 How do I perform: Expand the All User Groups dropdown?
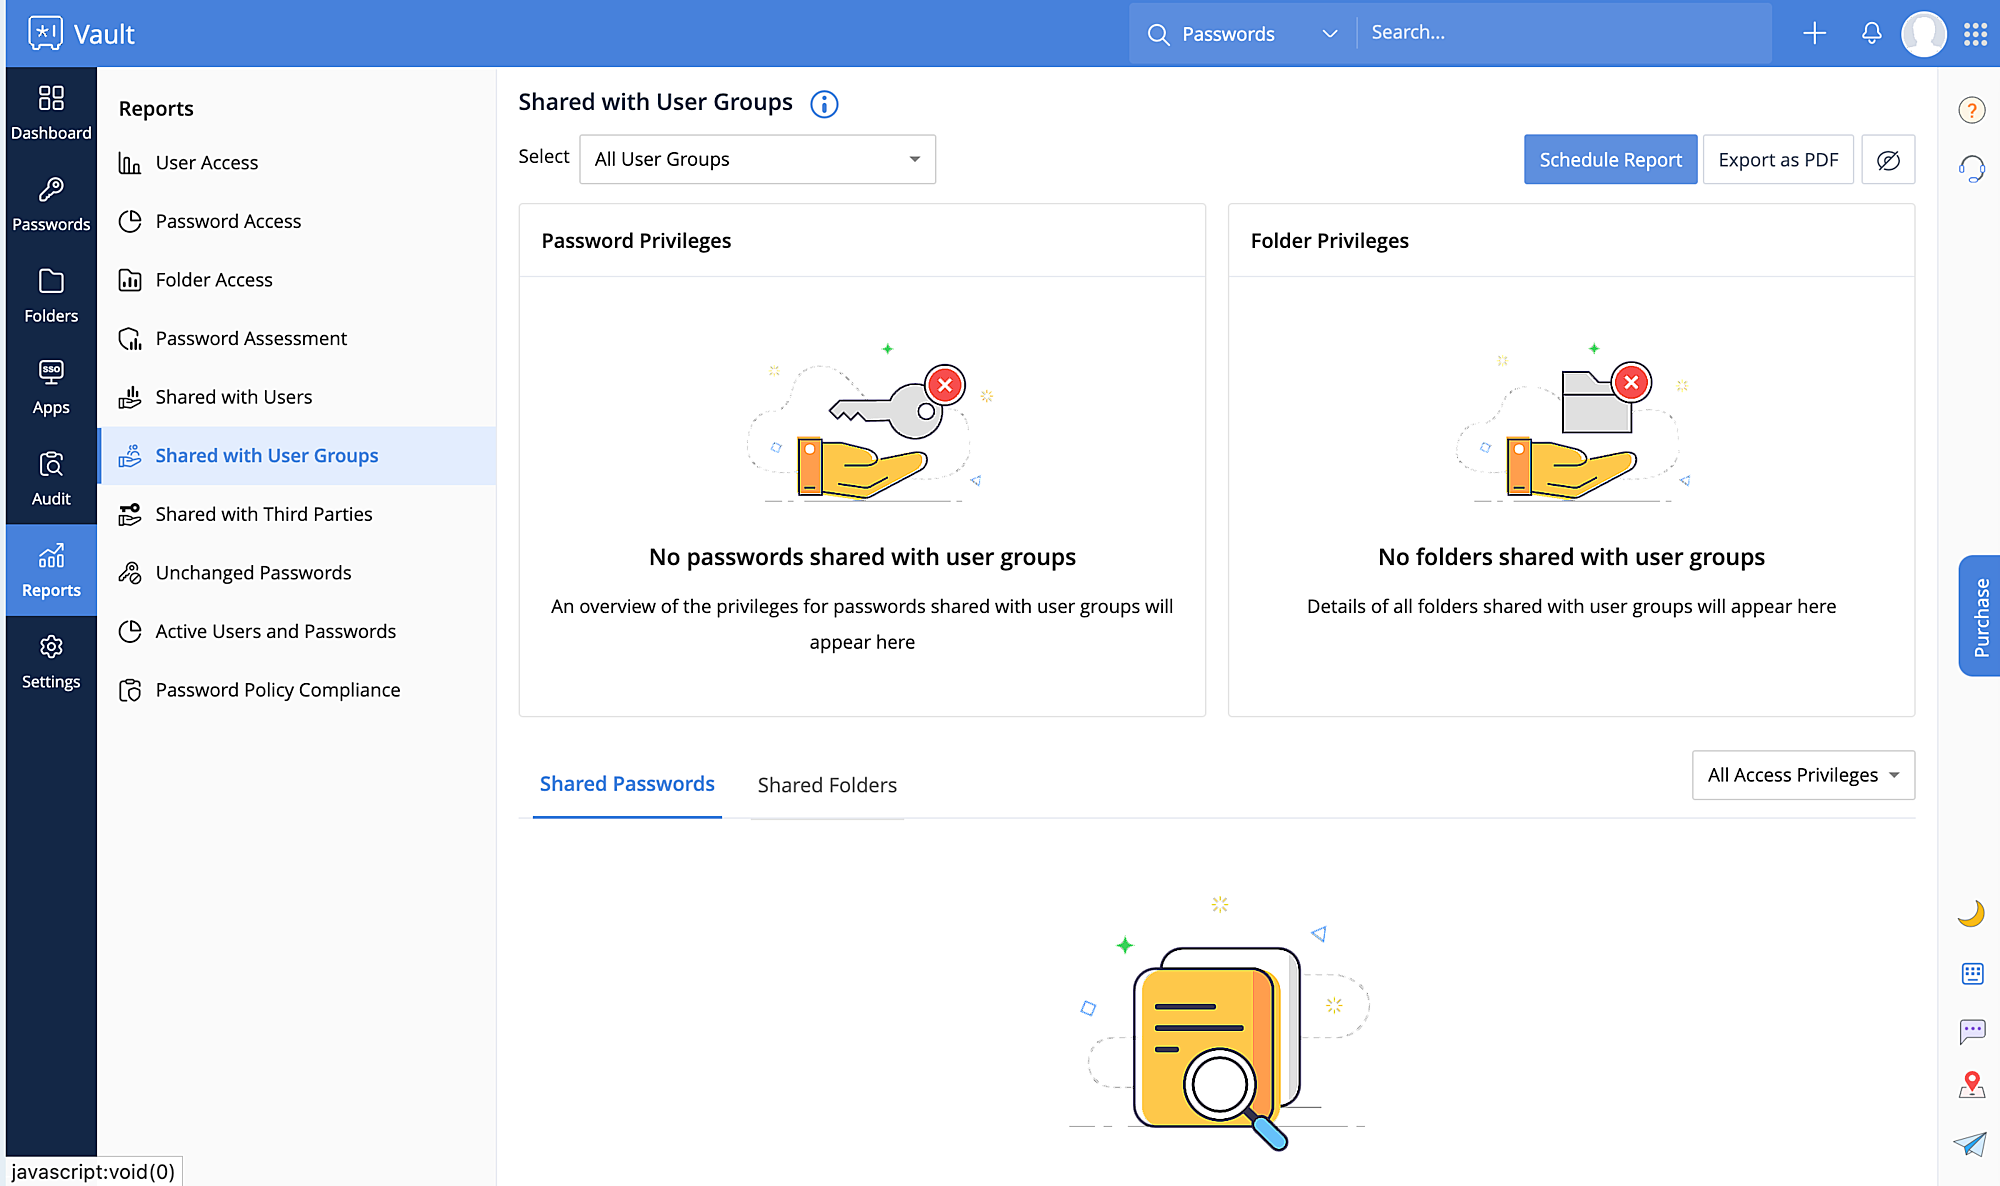click(757, 160)
